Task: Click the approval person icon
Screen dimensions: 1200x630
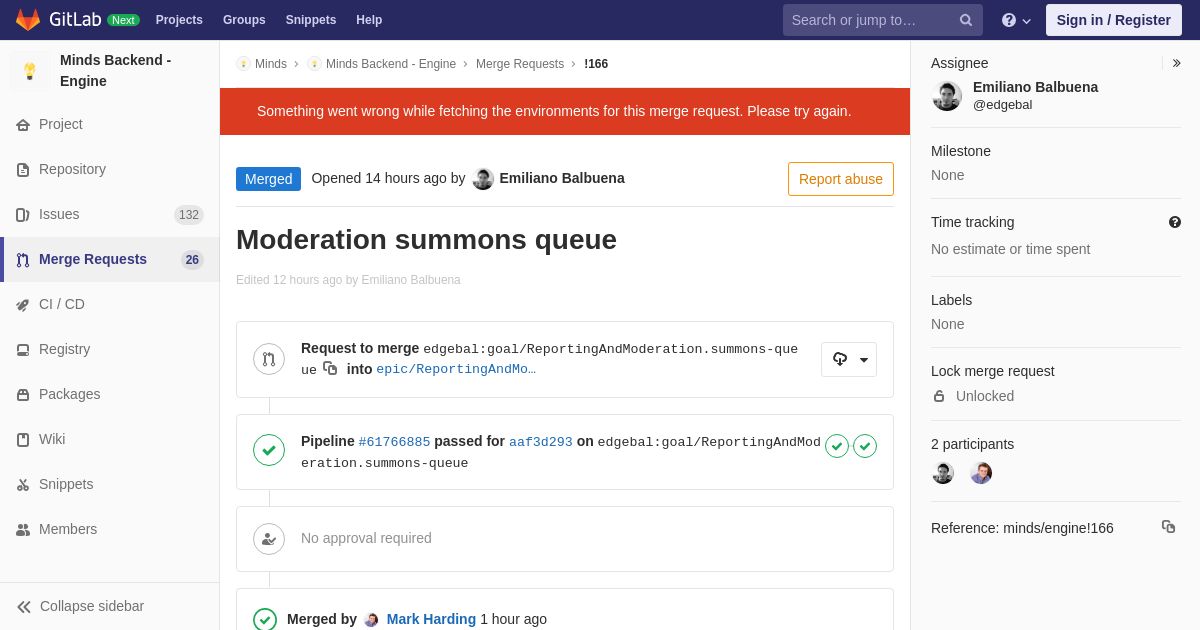Action: click(x=269, y=539)
